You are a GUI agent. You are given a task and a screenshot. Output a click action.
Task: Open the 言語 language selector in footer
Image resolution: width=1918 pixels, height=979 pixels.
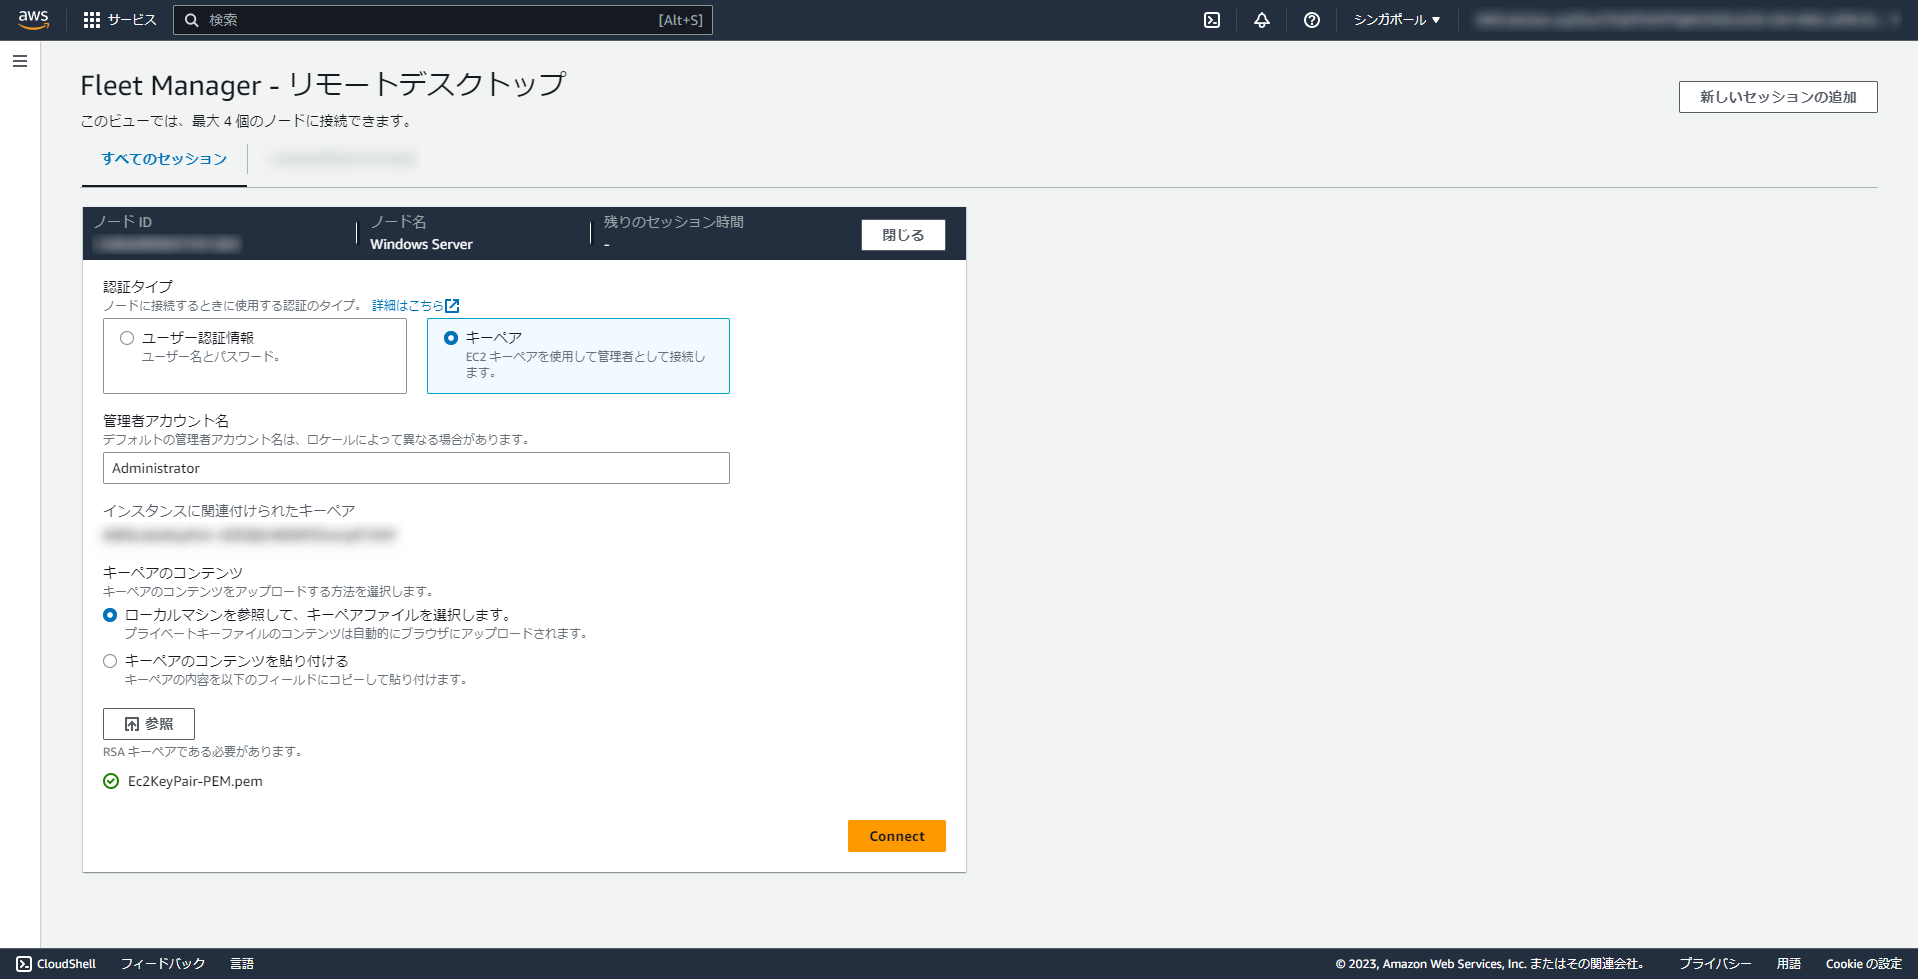(242, 964)
